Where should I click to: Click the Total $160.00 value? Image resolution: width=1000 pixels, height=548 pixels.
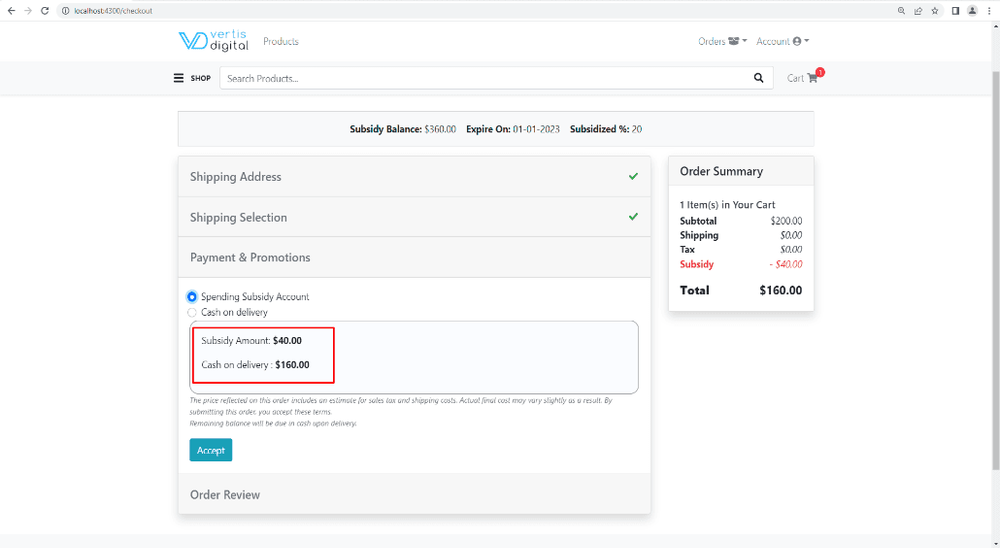point(781,290)
